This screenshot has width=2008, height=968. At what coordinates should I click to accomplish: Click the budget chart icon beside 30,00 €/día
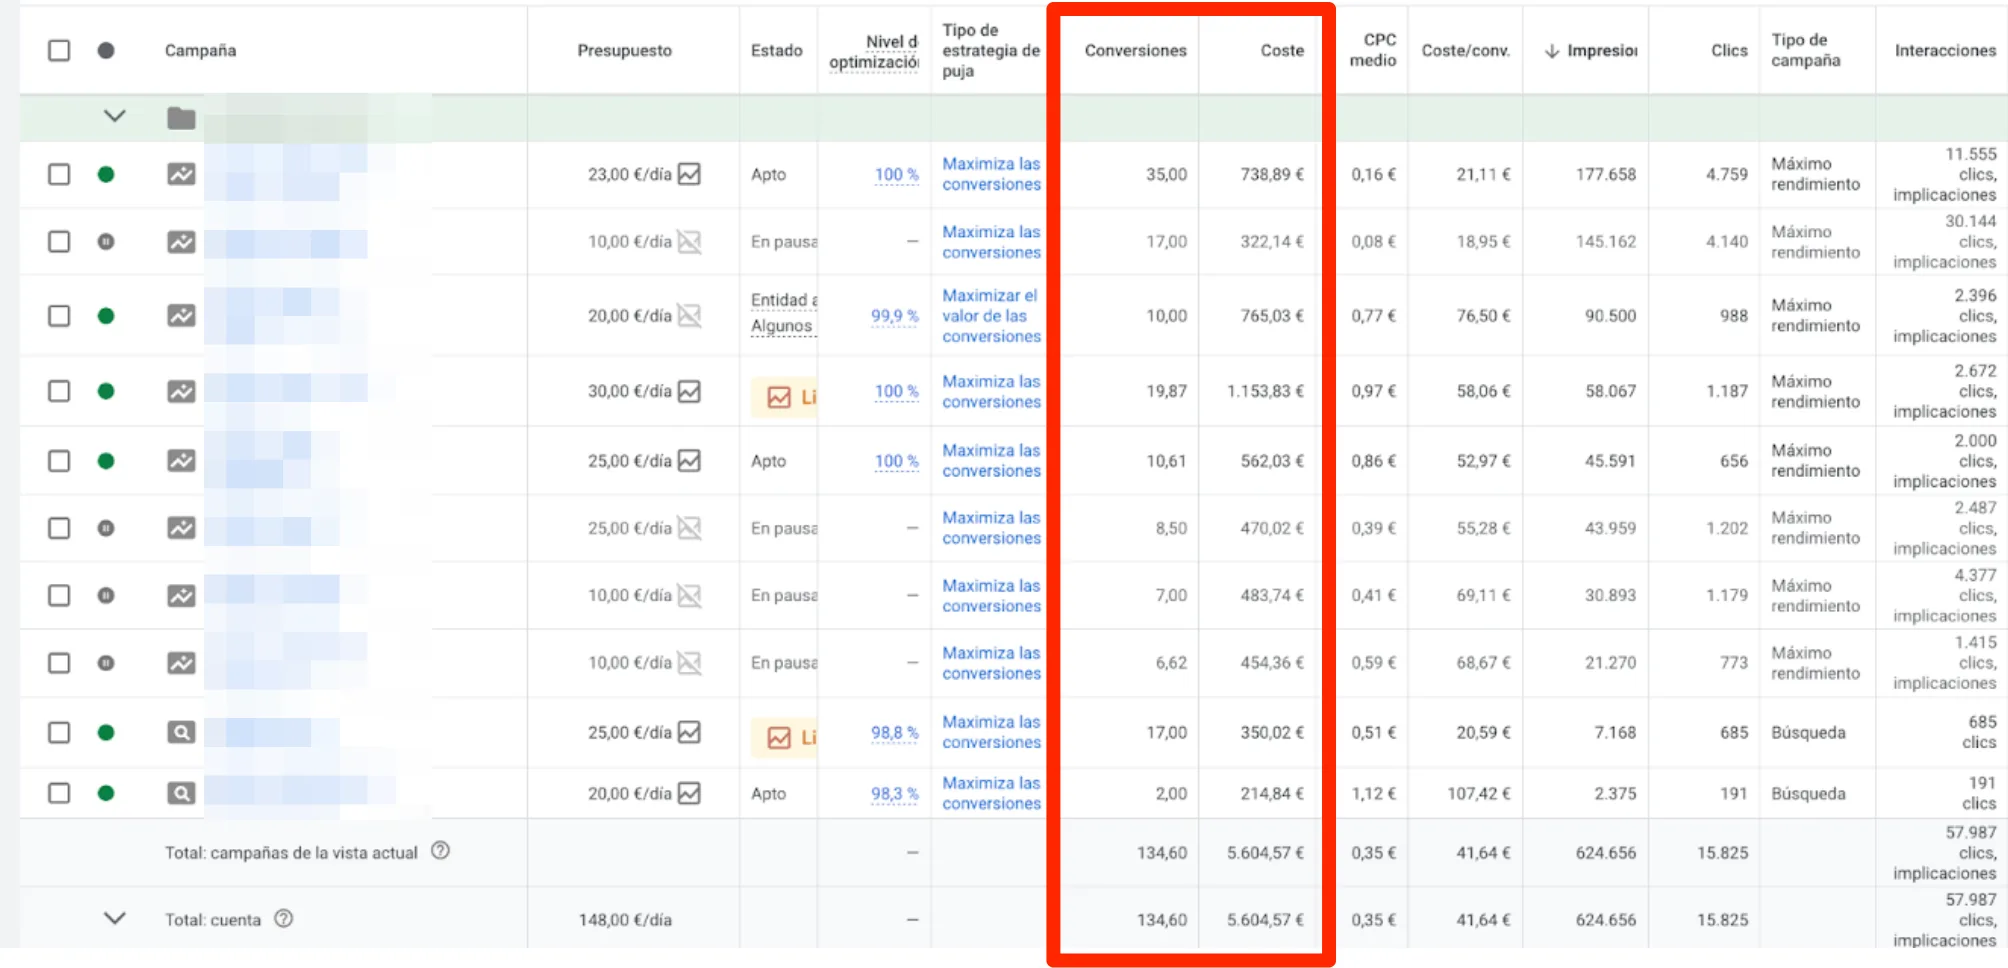pos(689,391)
